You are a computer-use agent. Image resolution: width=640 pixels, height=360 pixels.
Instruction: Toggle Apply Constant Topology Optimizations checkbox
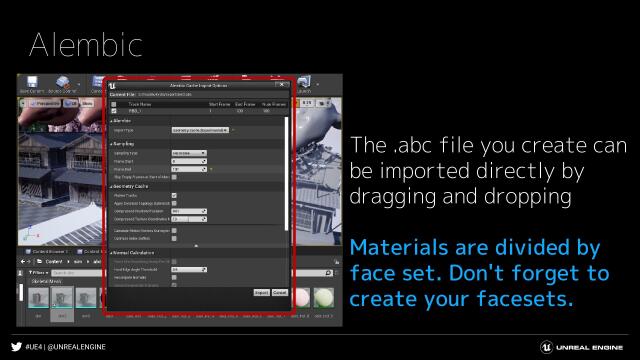tap(174, 203)
